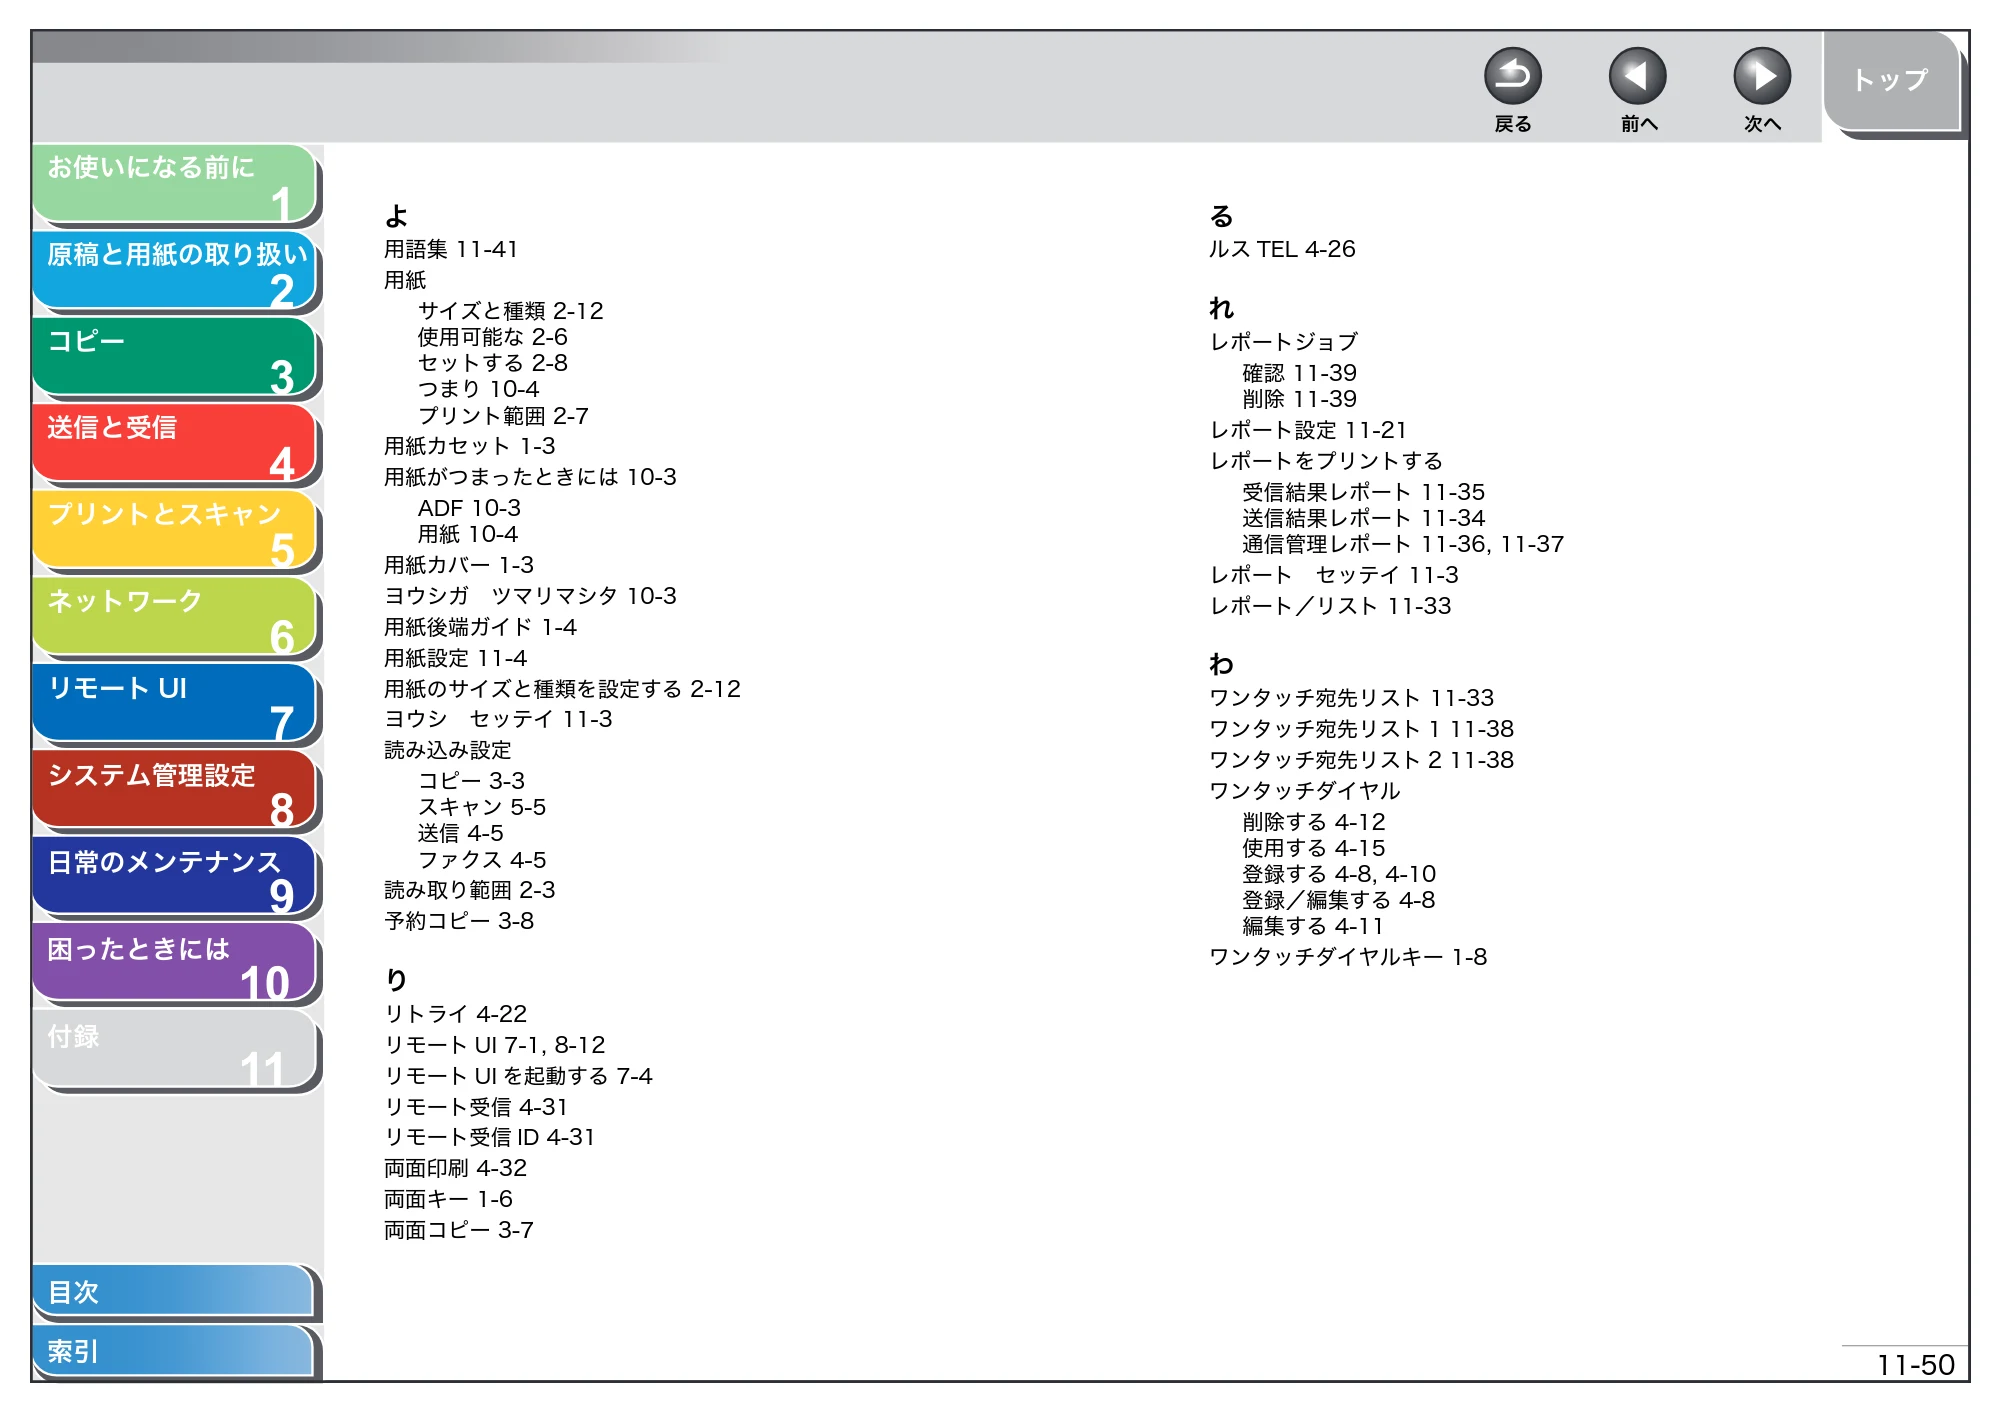Open the トップ tab
Viewport: 2000px width, 1414px height.
click(1890, 81)
